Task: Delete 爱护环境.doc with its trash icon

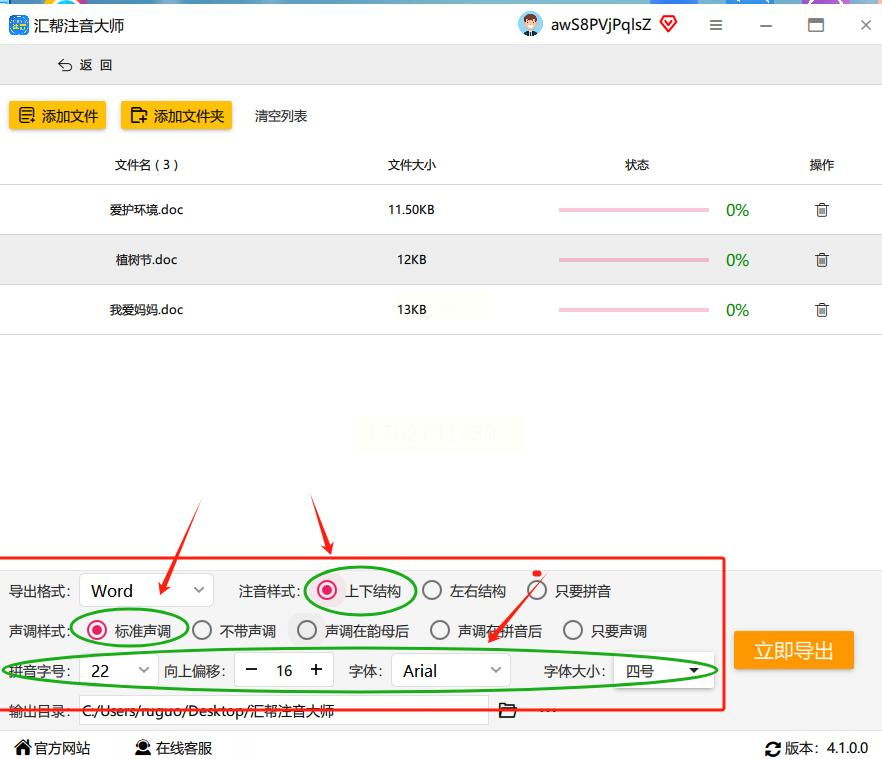Action: (x=821, y=210)
